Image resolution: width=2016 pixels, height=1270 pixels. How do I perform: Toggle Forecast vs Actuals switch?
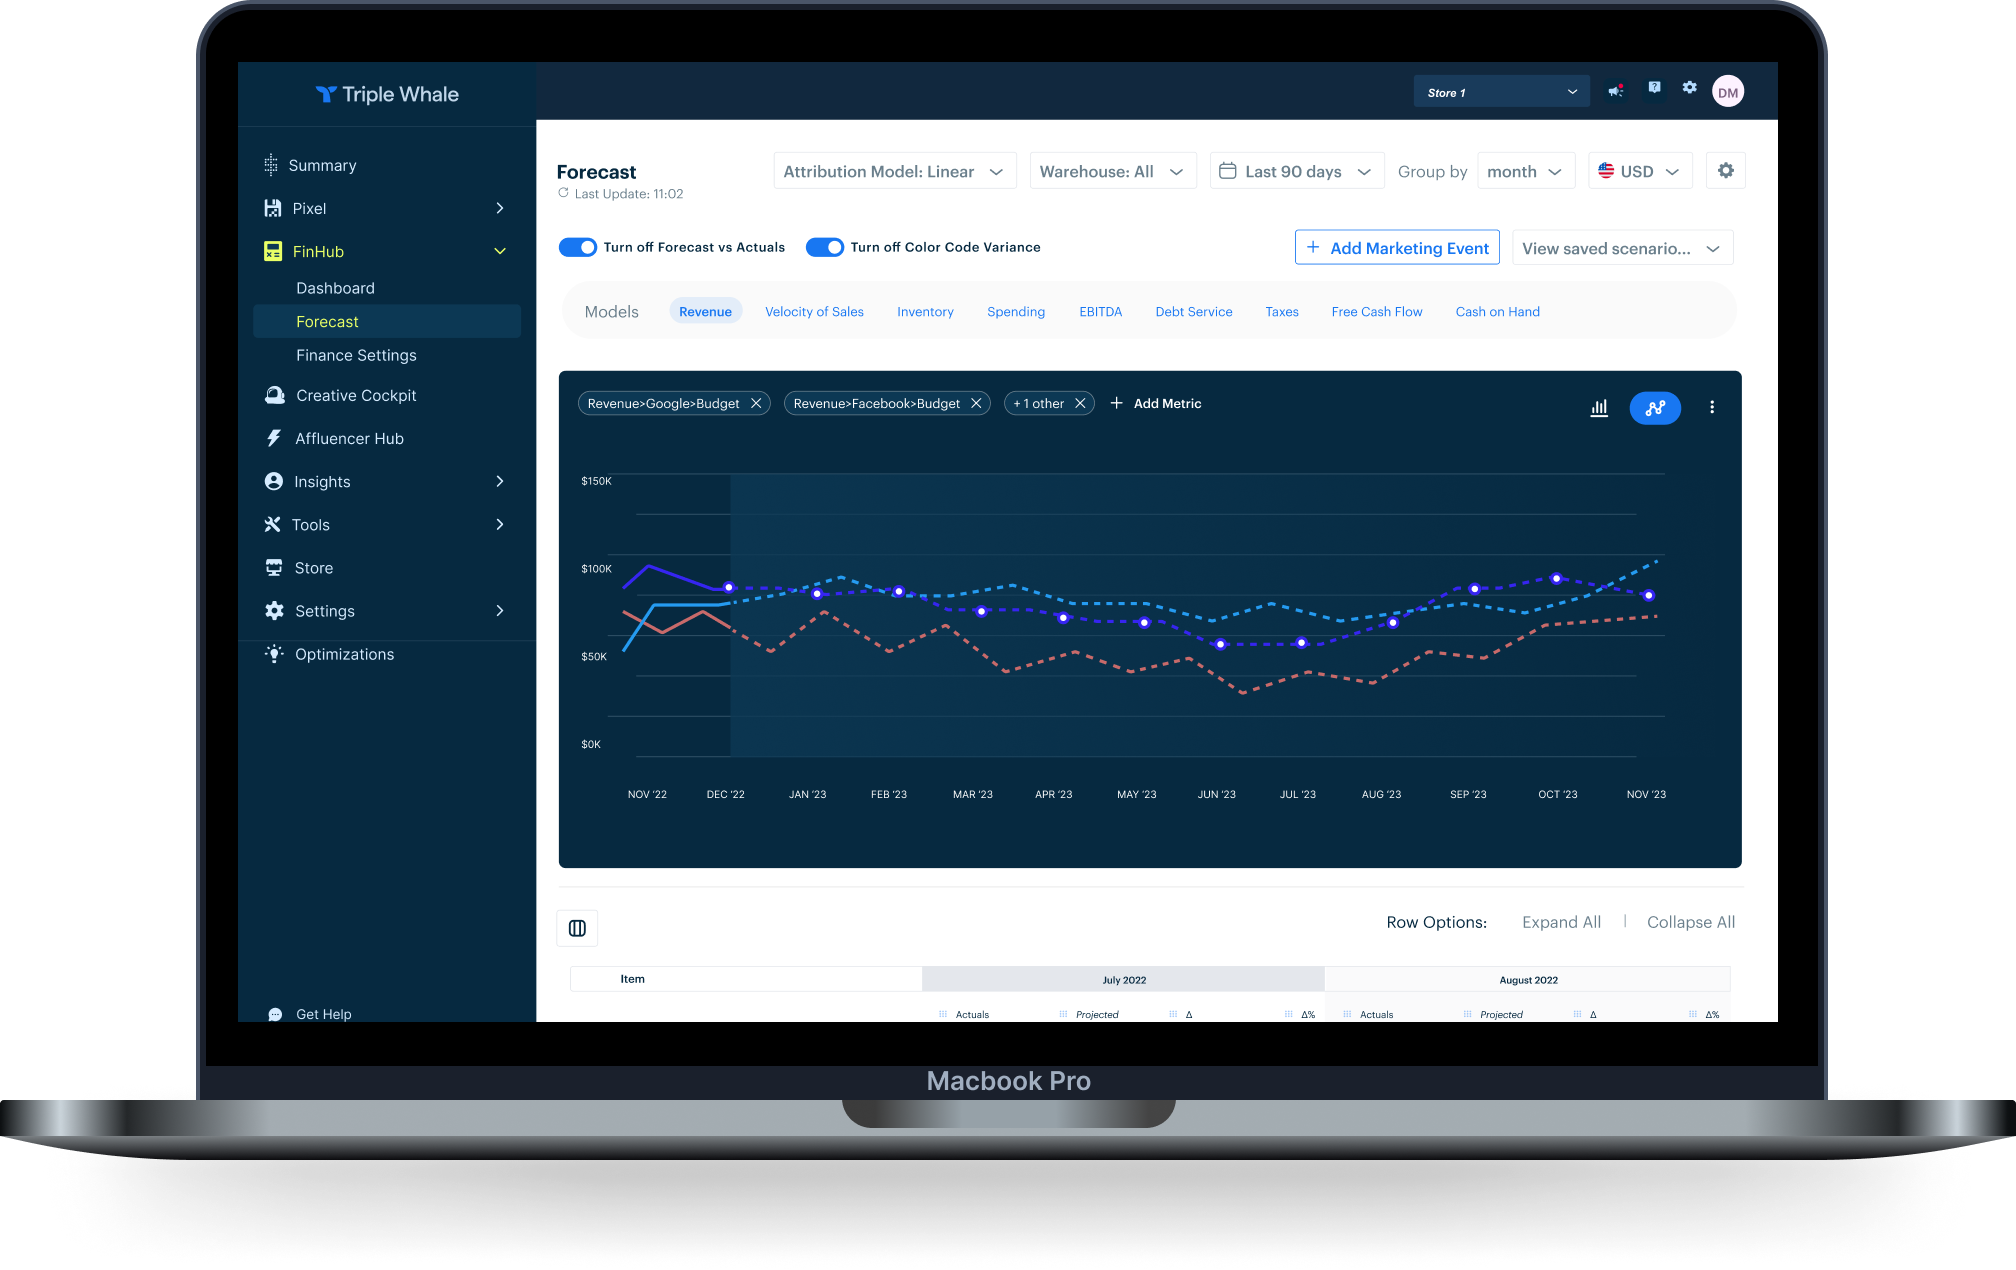point(578,247)
